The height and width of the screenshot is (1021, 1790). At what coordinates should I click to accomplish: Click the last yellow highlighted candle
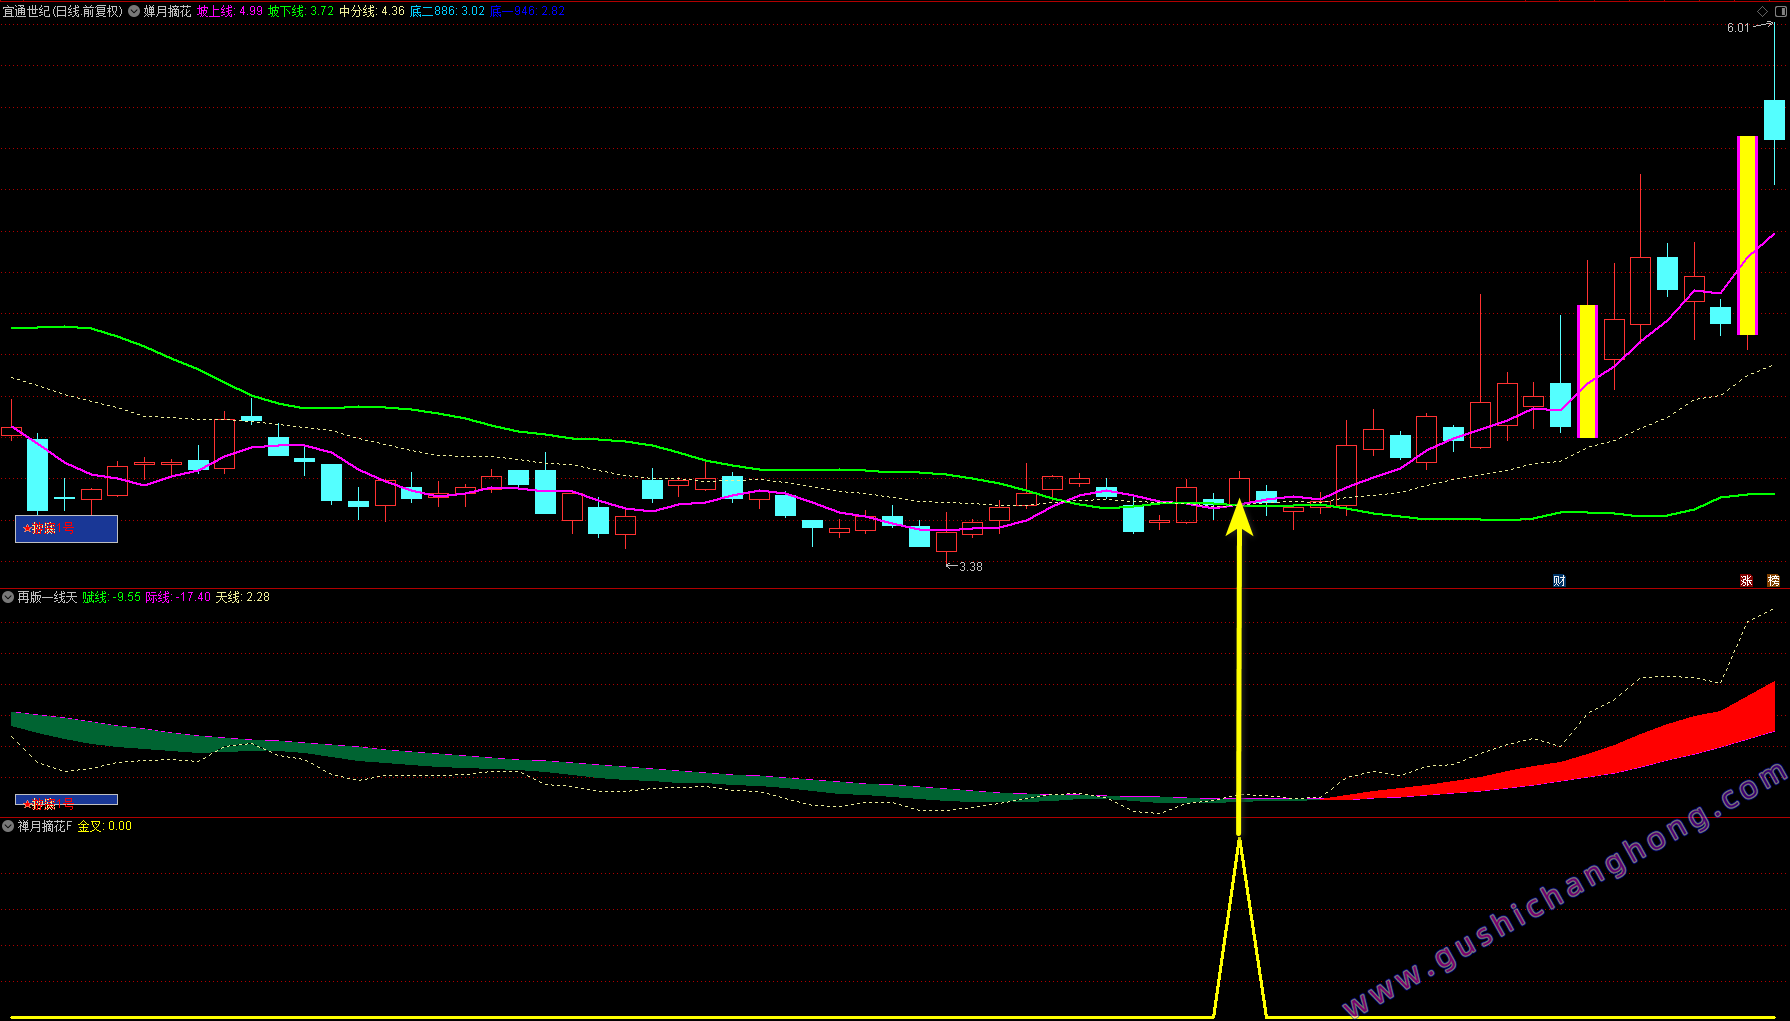coord(1747,235)
